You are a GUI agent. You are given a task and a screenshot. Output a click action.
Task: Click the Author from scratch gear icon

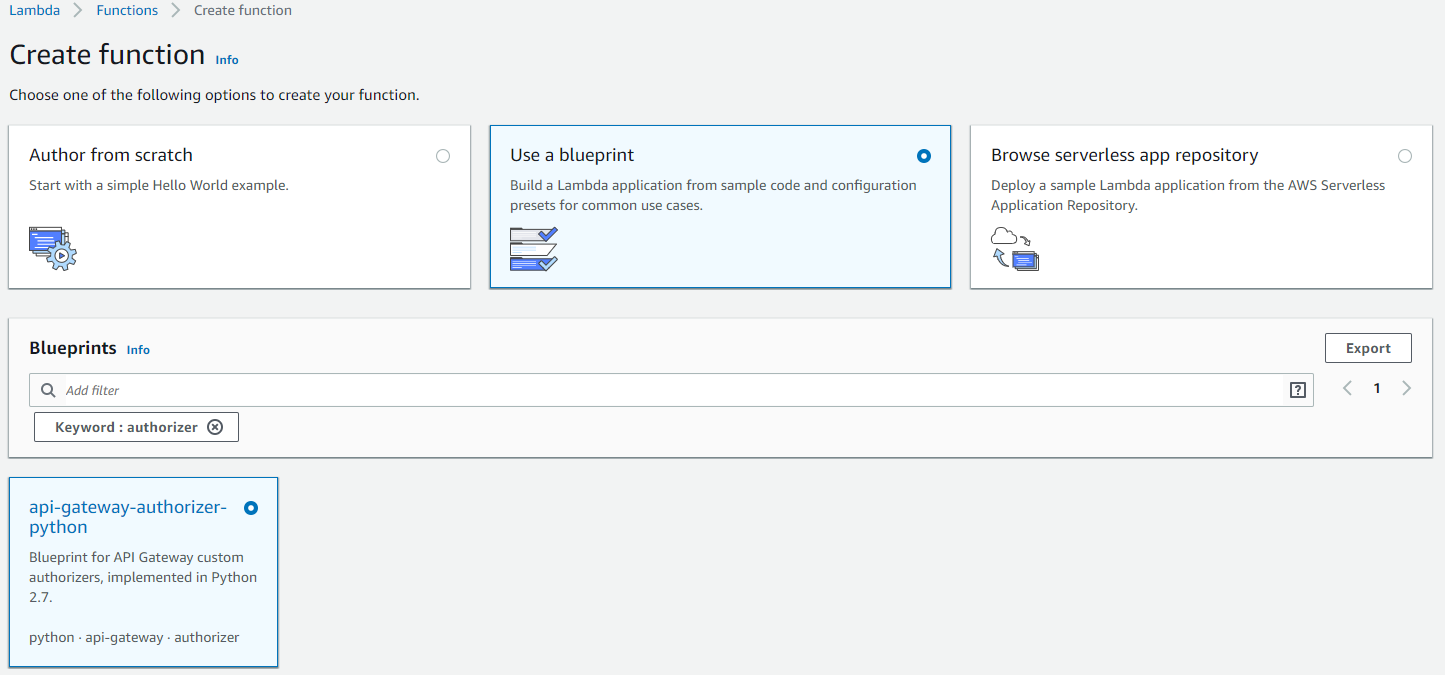(52, 247)
